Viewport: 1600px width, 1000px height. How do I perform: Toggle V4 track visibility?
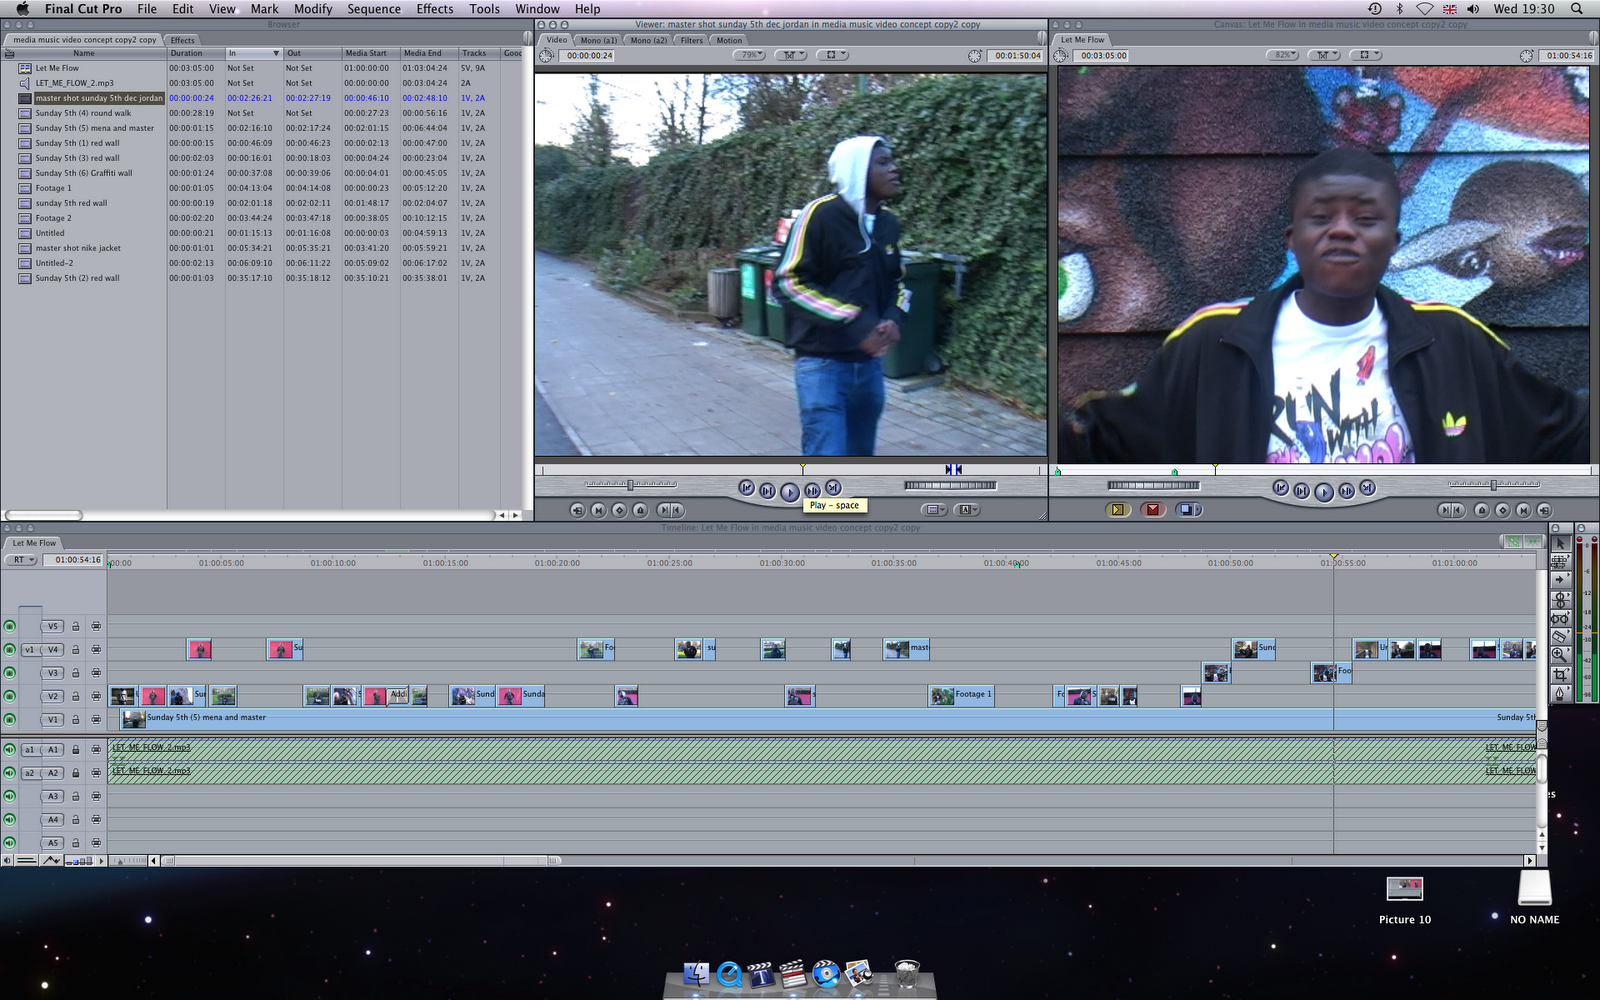tap(10, 649)
